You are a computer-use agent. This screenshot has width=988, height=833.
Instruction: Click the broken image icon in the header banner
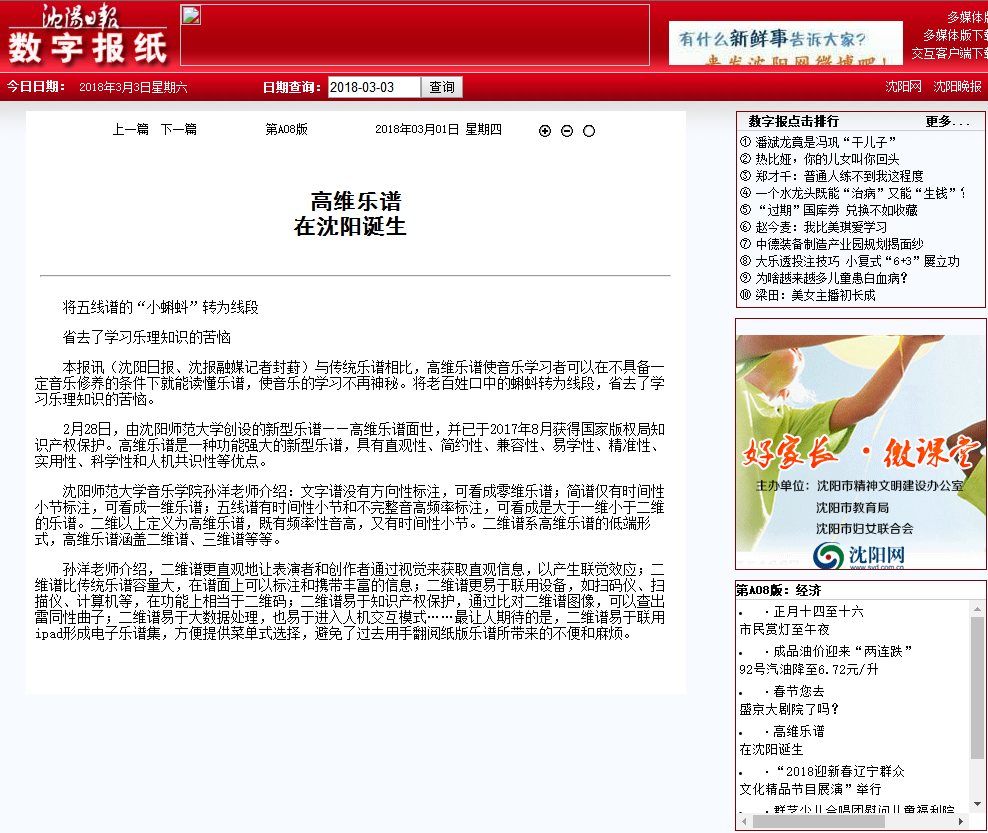pyautogui.click(x=191, y=15)
